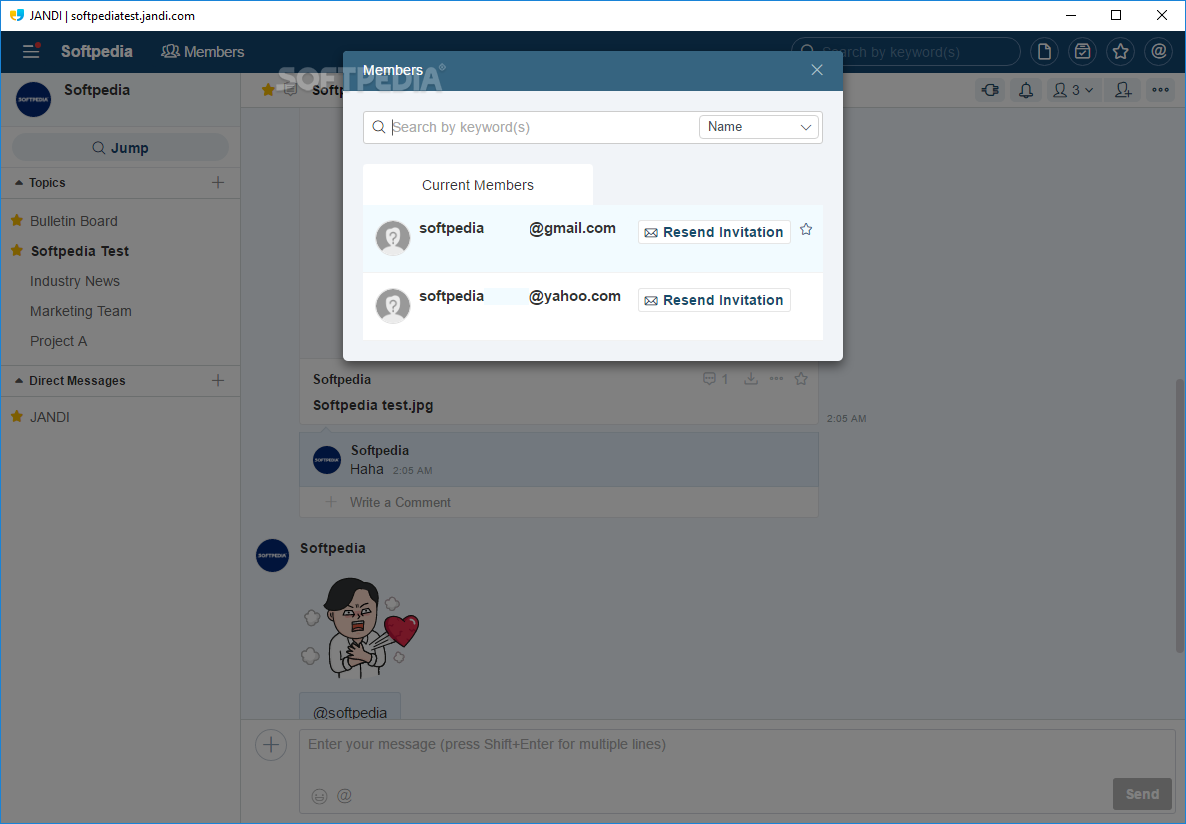Star the gmail.com member

[x=806, y=230]
